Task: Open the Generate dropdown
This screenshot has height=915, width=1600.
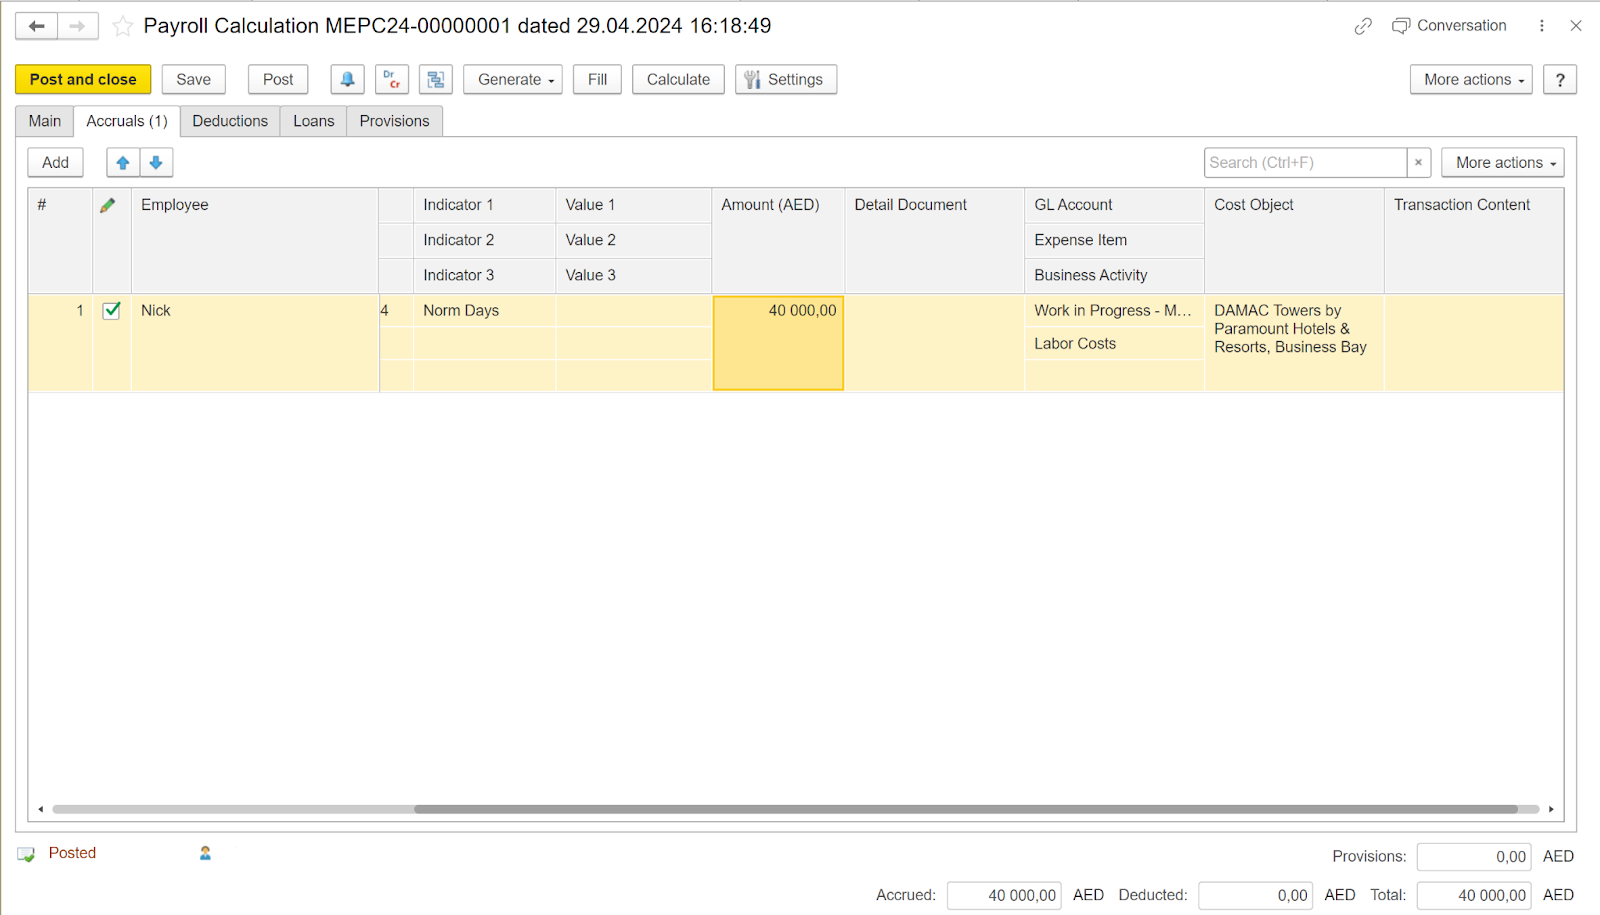Action: (x=512, y=79)
